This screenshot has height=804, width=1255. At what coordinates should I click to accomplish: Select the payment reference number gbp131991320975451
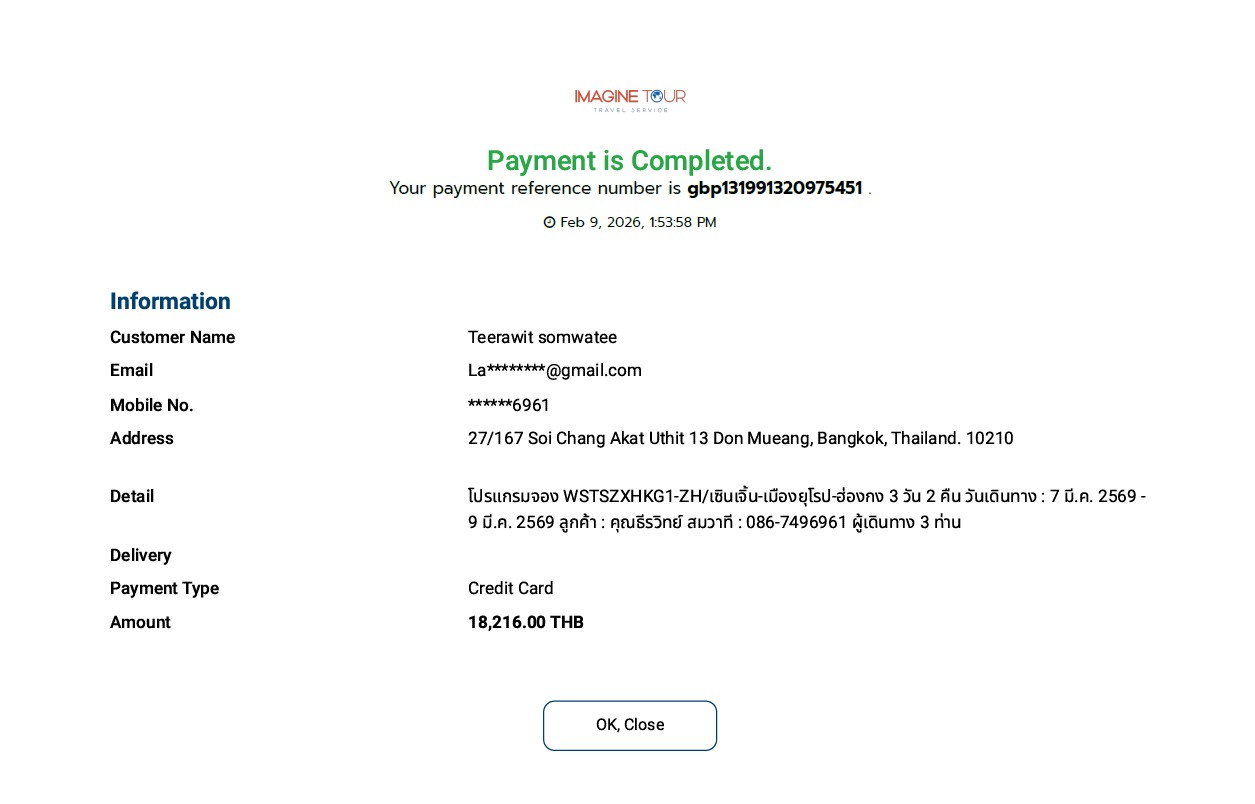774,188
